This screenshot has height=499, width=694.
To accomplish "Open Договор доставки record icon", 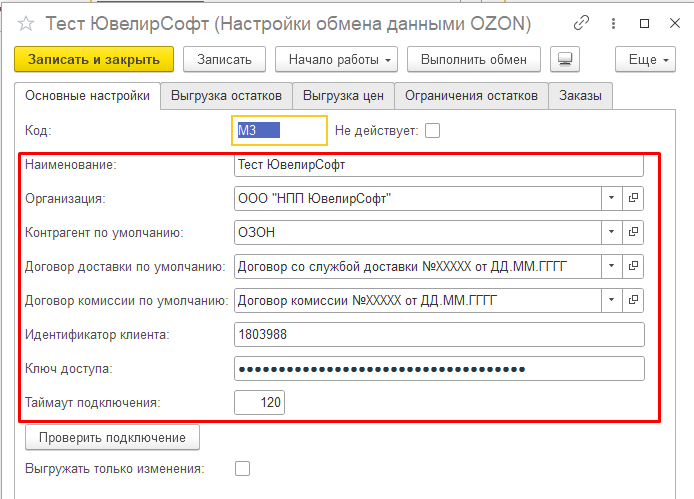I will [x=633, y=266].
